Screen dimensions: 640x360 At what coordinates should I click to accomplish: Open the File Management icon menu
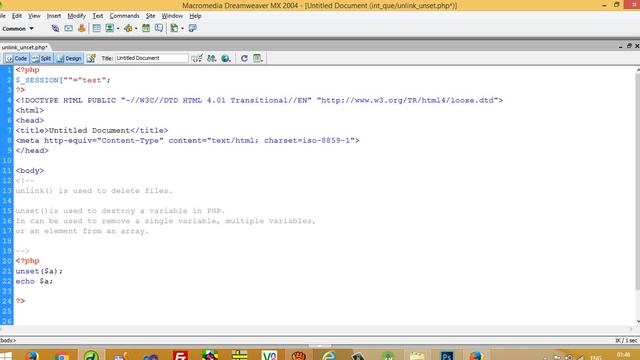[211, 58]
